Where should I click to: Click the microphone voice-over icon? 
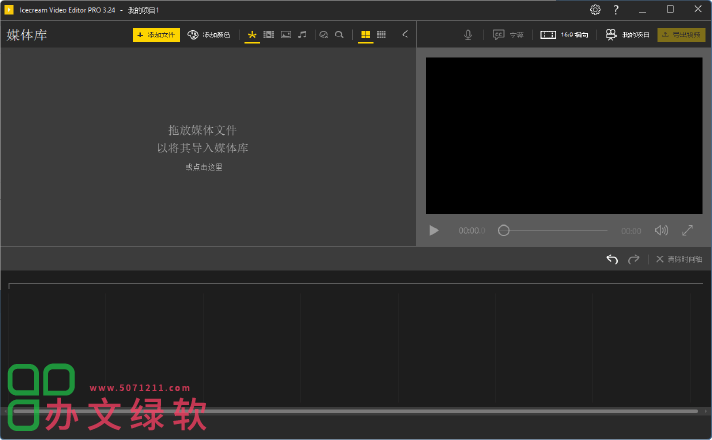pyautogui.click(x=468, y=35)
